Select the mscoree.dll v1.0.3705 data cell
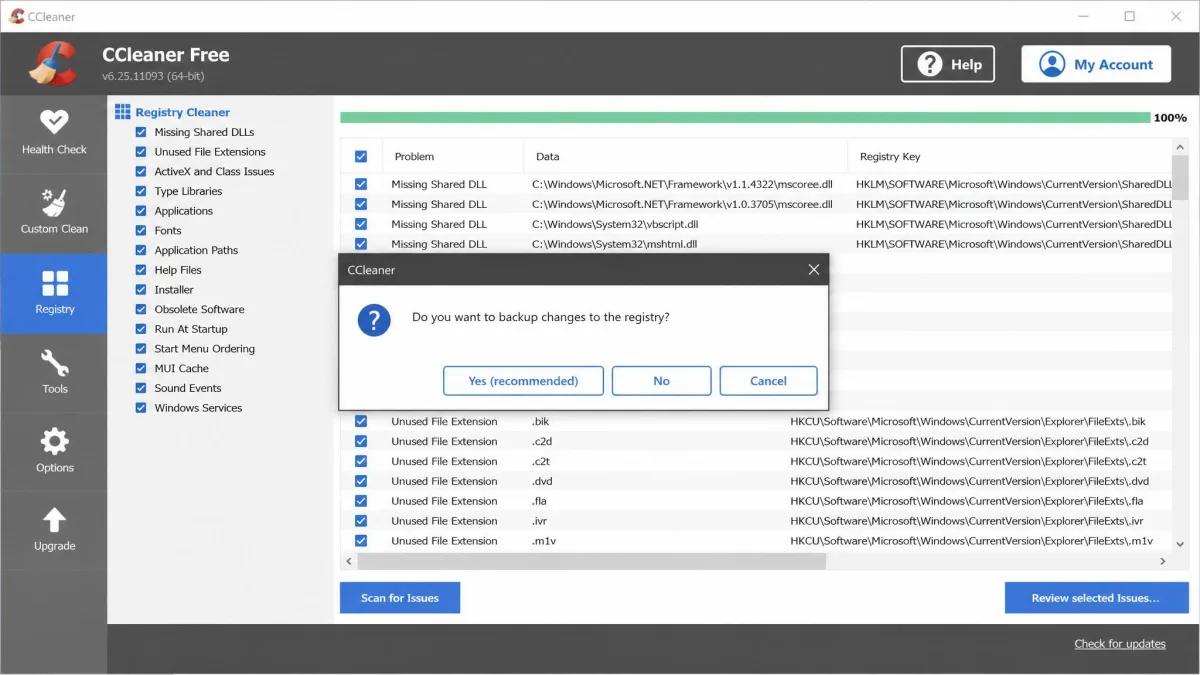This screenshot has width=1200, height=675. pyautogui.click(x=682, y=204)
